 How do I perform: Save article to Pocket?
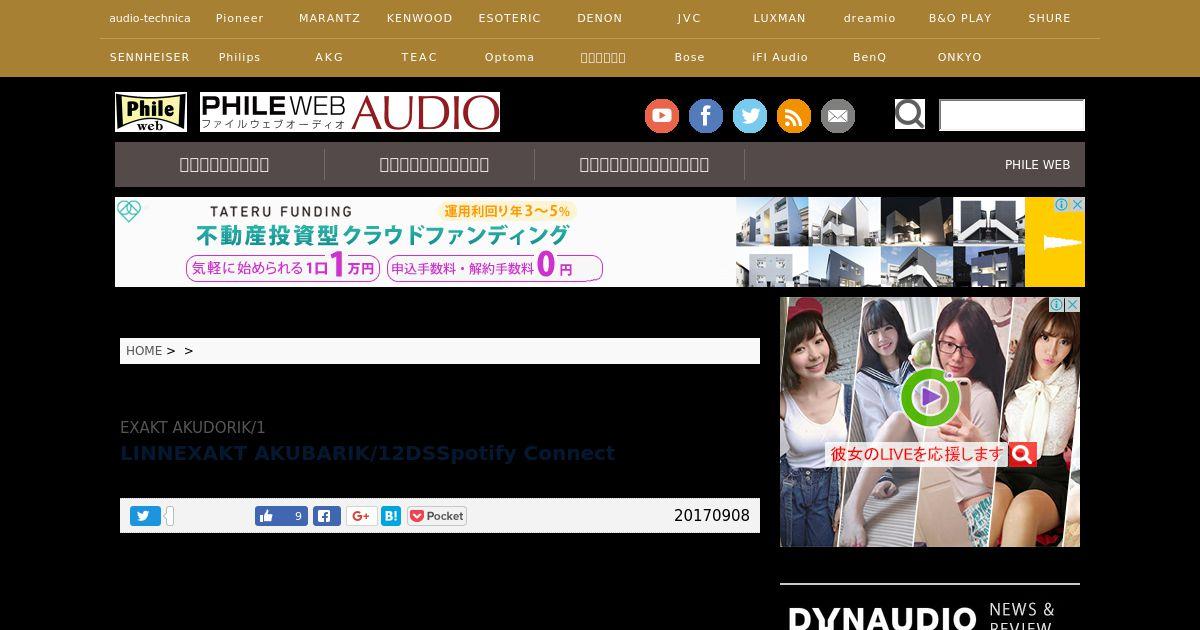coord(437,516)
